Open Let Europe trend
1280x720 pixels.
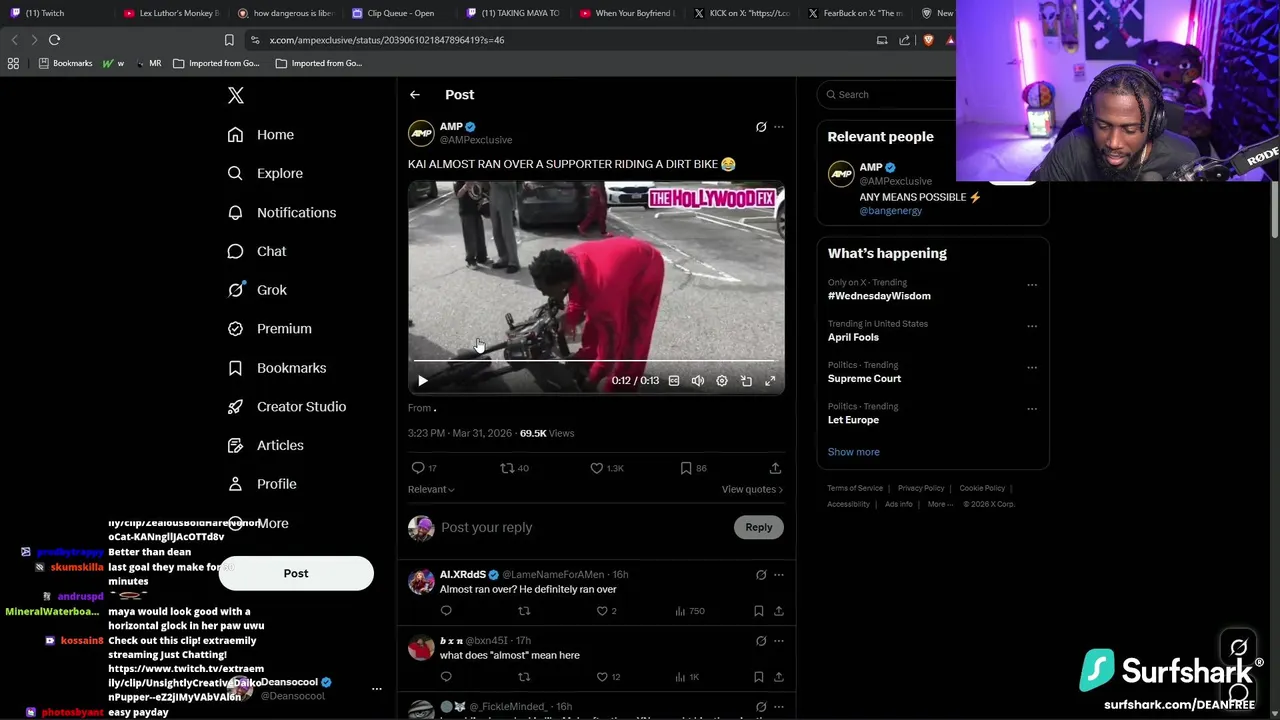[x=853, y=420]
